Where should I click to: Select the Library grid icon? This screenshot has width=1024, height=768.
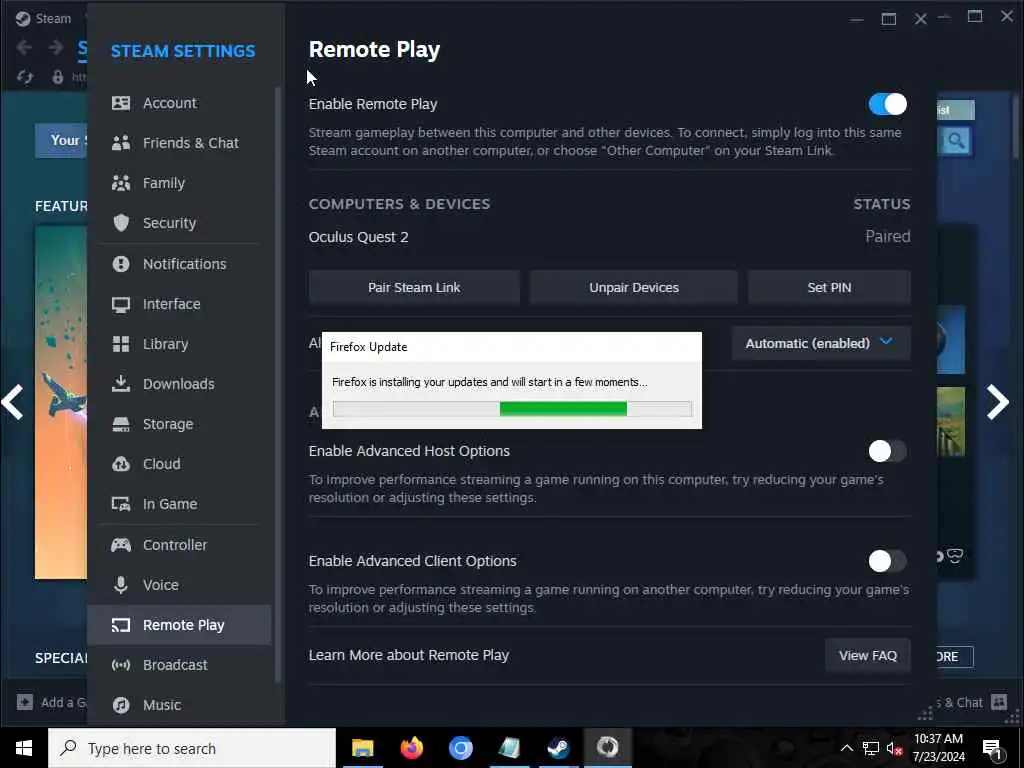point(121,344)
